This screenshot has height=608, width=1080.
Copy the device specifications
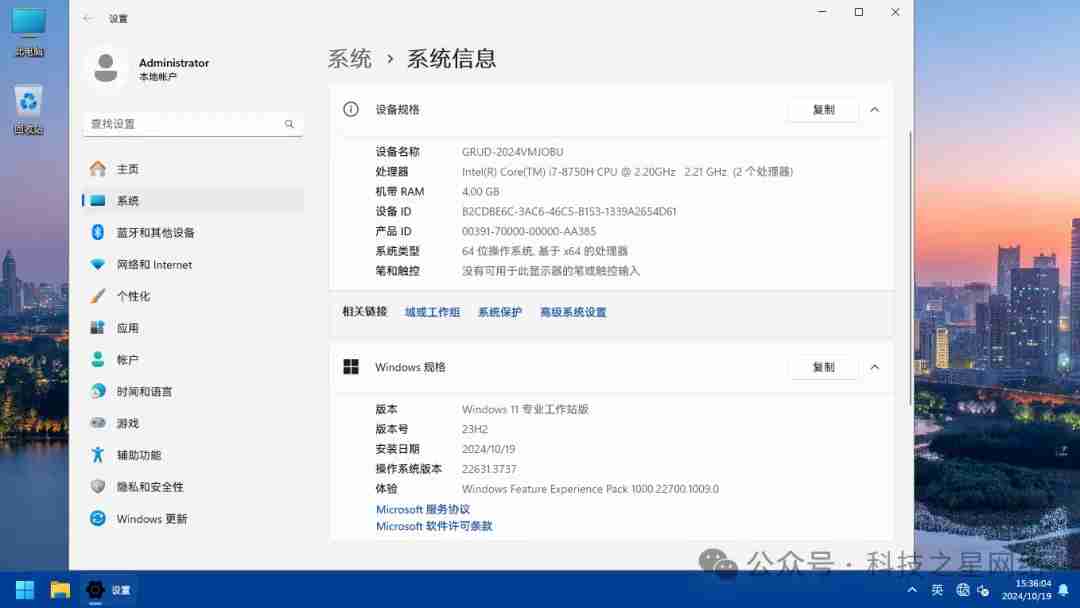pos(823,110)
